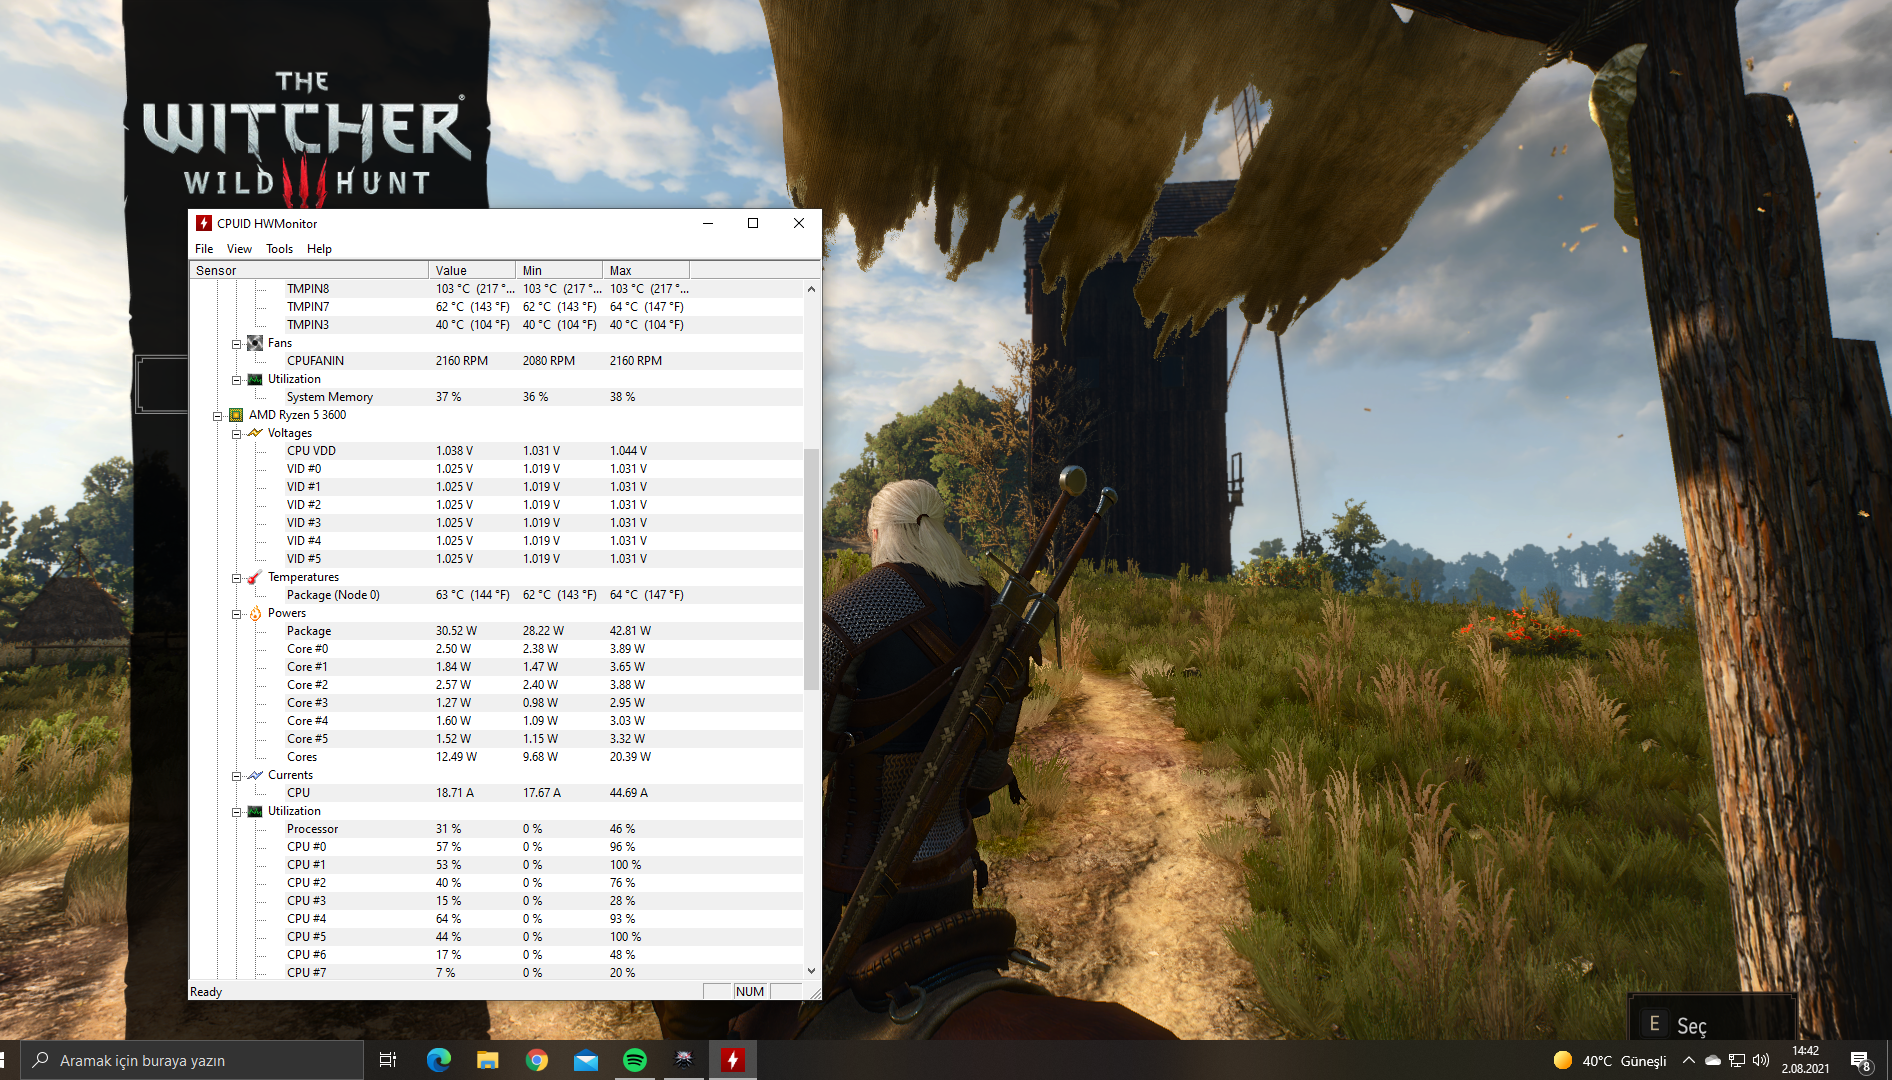The height and width of the screenshot is (1080, 1892).
Task: Click the Powers flame icon
Action: click(x=255, y=613)
